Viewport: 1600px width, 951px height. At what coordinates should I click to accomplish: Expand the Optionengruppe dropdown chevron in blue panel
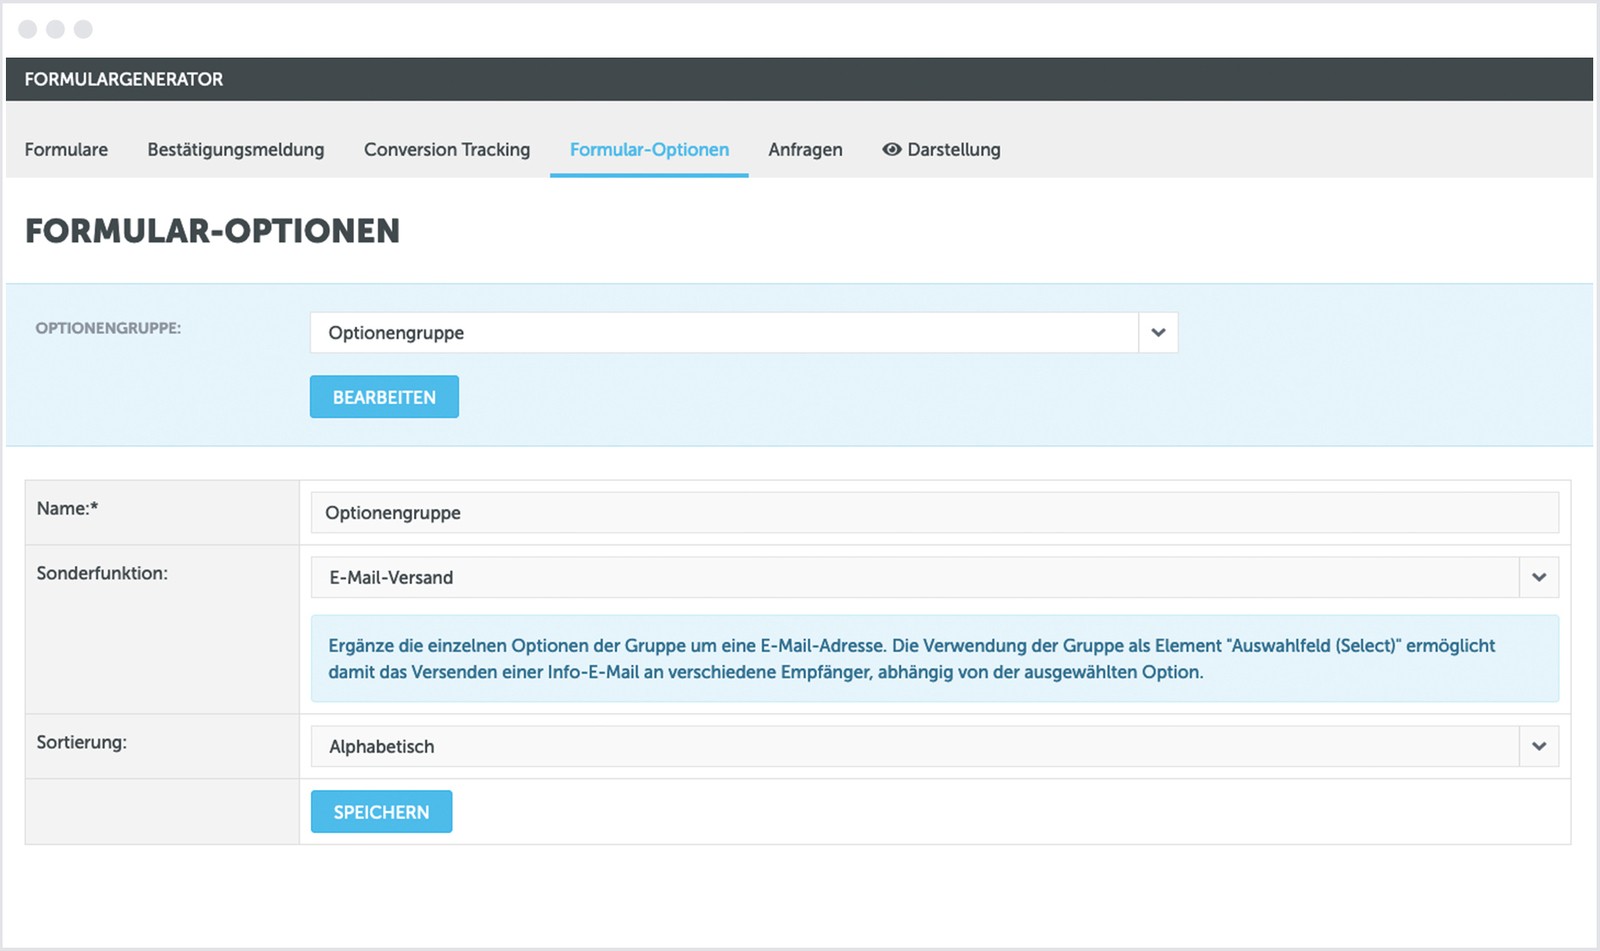(x=1158, y=333)
